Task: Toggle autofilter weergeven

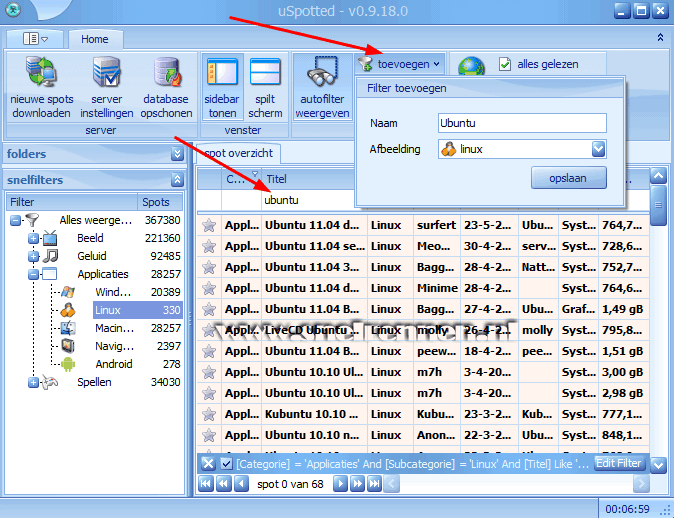Action: 322,87
